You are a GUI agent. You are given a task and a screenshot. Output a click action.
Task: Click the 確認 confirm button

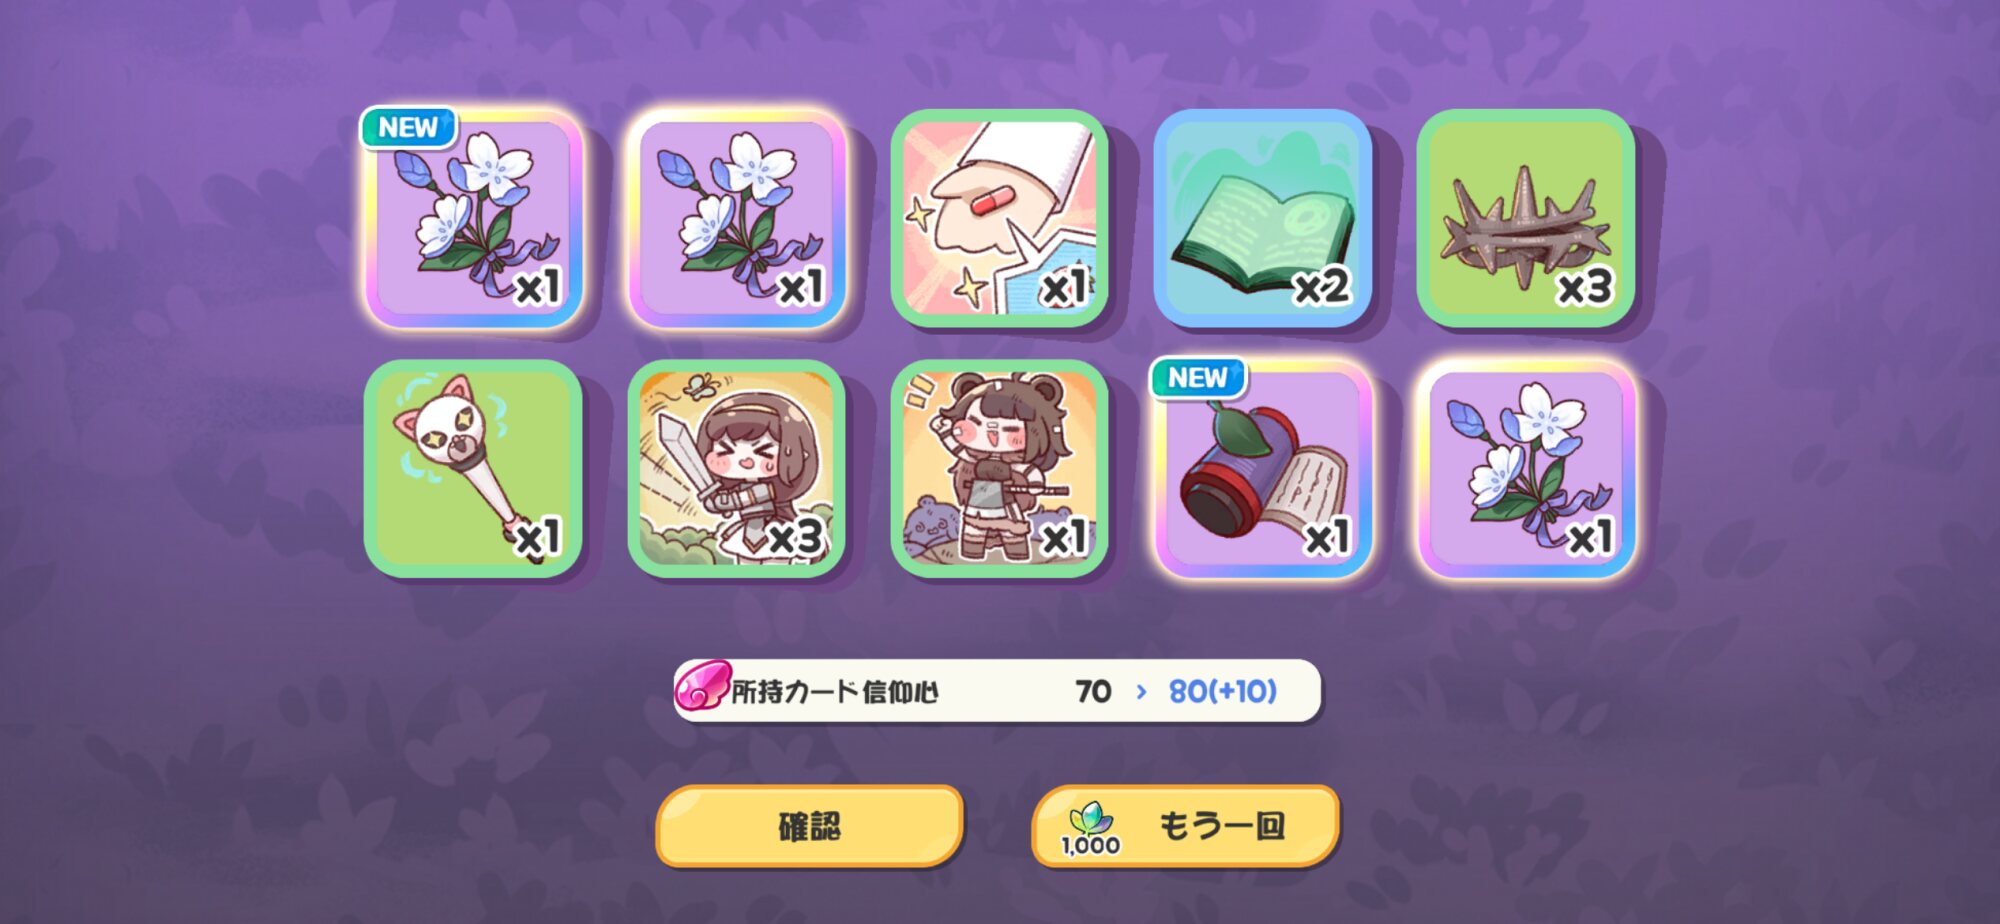[x=809, y=826]
